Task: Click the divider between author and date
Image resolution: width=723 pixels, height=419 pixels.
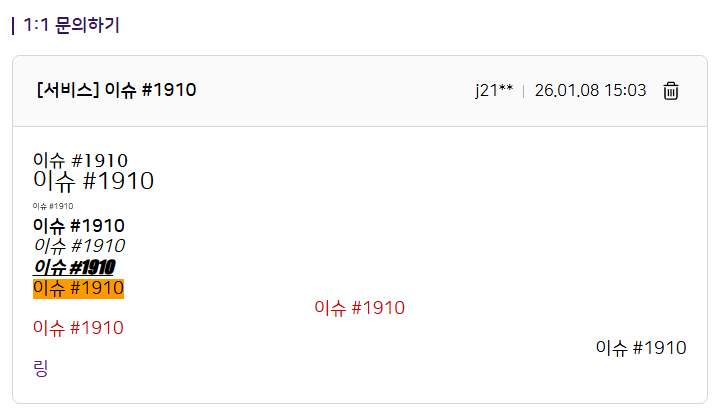Action: pos(524,92)
